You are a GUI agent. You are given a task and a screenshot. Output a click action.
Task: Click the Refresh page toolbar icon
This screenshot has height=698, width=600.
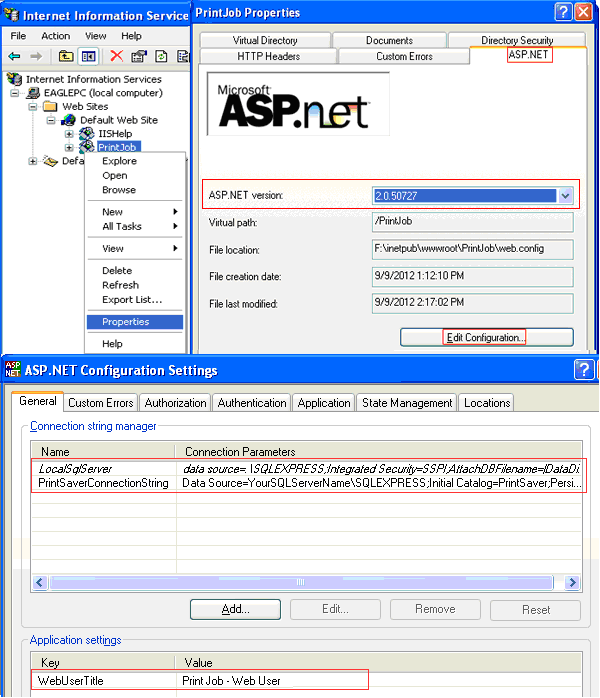(x=161, y=56)
